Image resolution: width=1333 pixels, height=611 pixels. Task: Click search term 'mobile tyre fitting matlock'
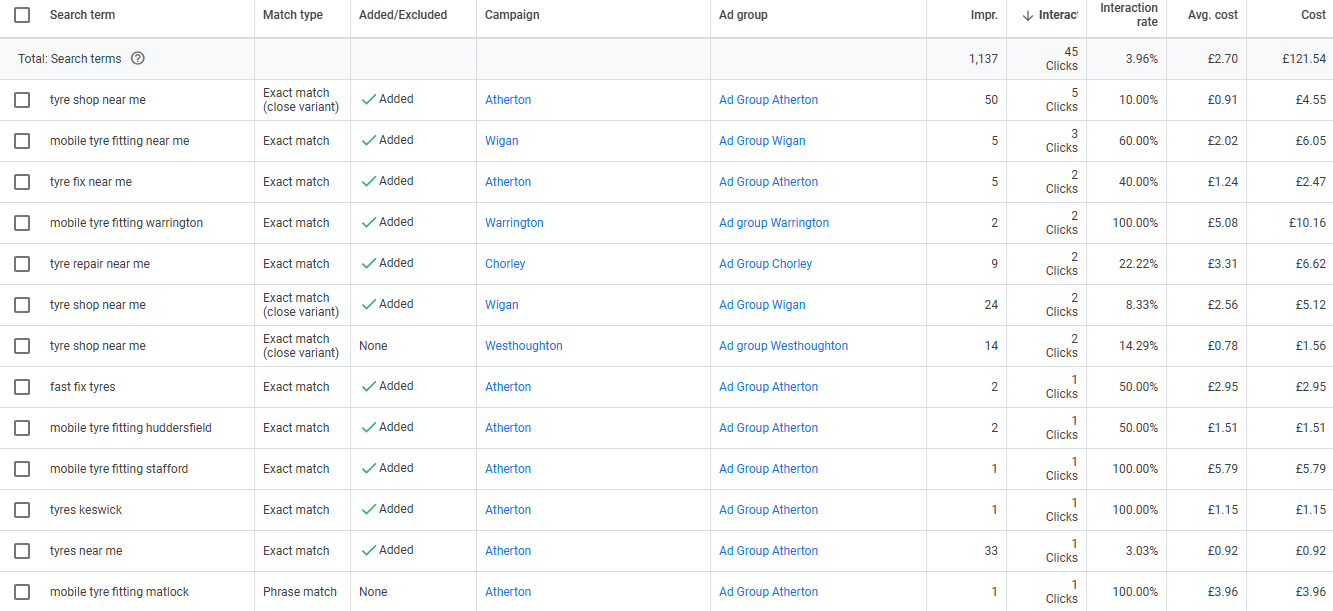119,592
